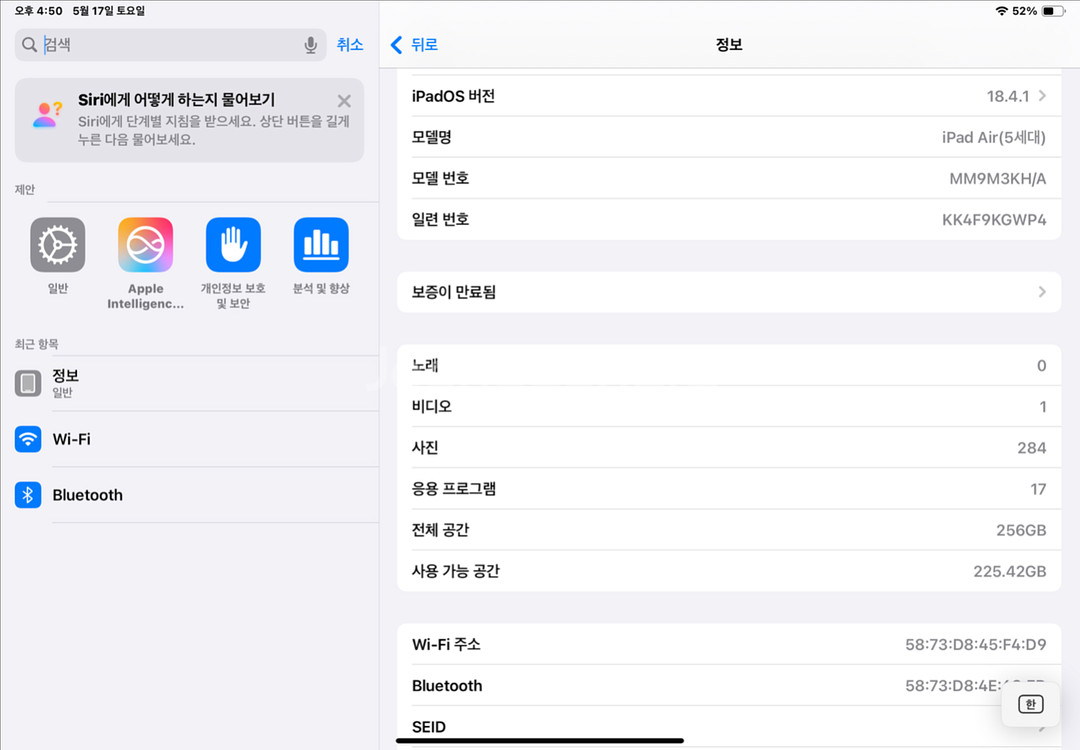Check the Wi-Fi status bar icon
Screen dimensions: 1080x750
click(1001, 11)
